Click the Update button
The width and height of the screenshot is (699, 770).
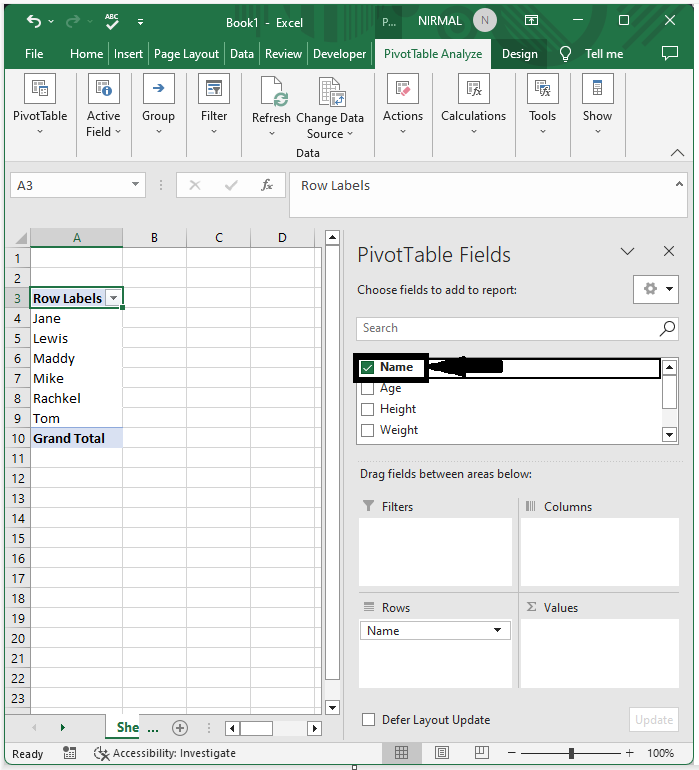pyautogui.click(x=654, y=719)
